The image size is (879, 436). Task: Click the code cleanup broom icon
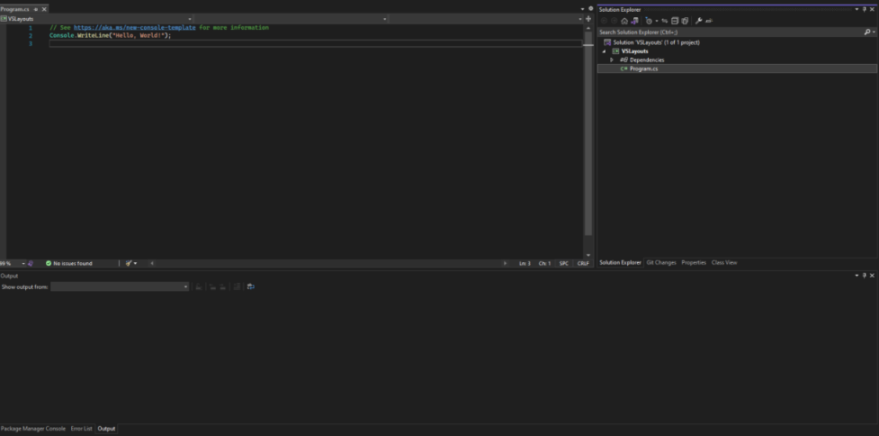click(x=129, y=263)
